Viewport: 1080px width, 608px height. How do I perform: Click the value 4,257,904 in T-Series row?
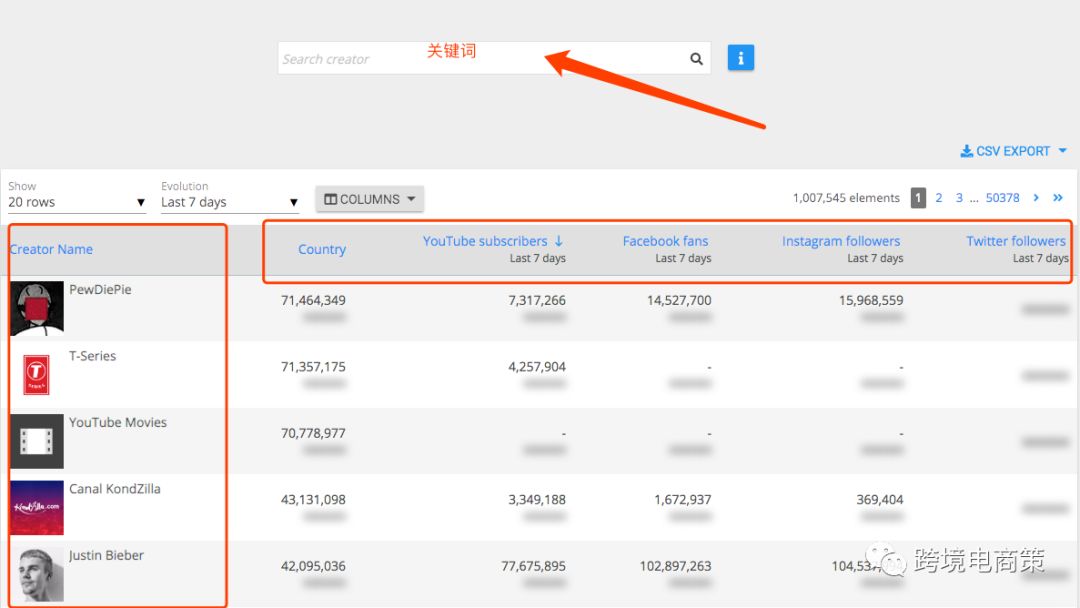coord(537,367)
